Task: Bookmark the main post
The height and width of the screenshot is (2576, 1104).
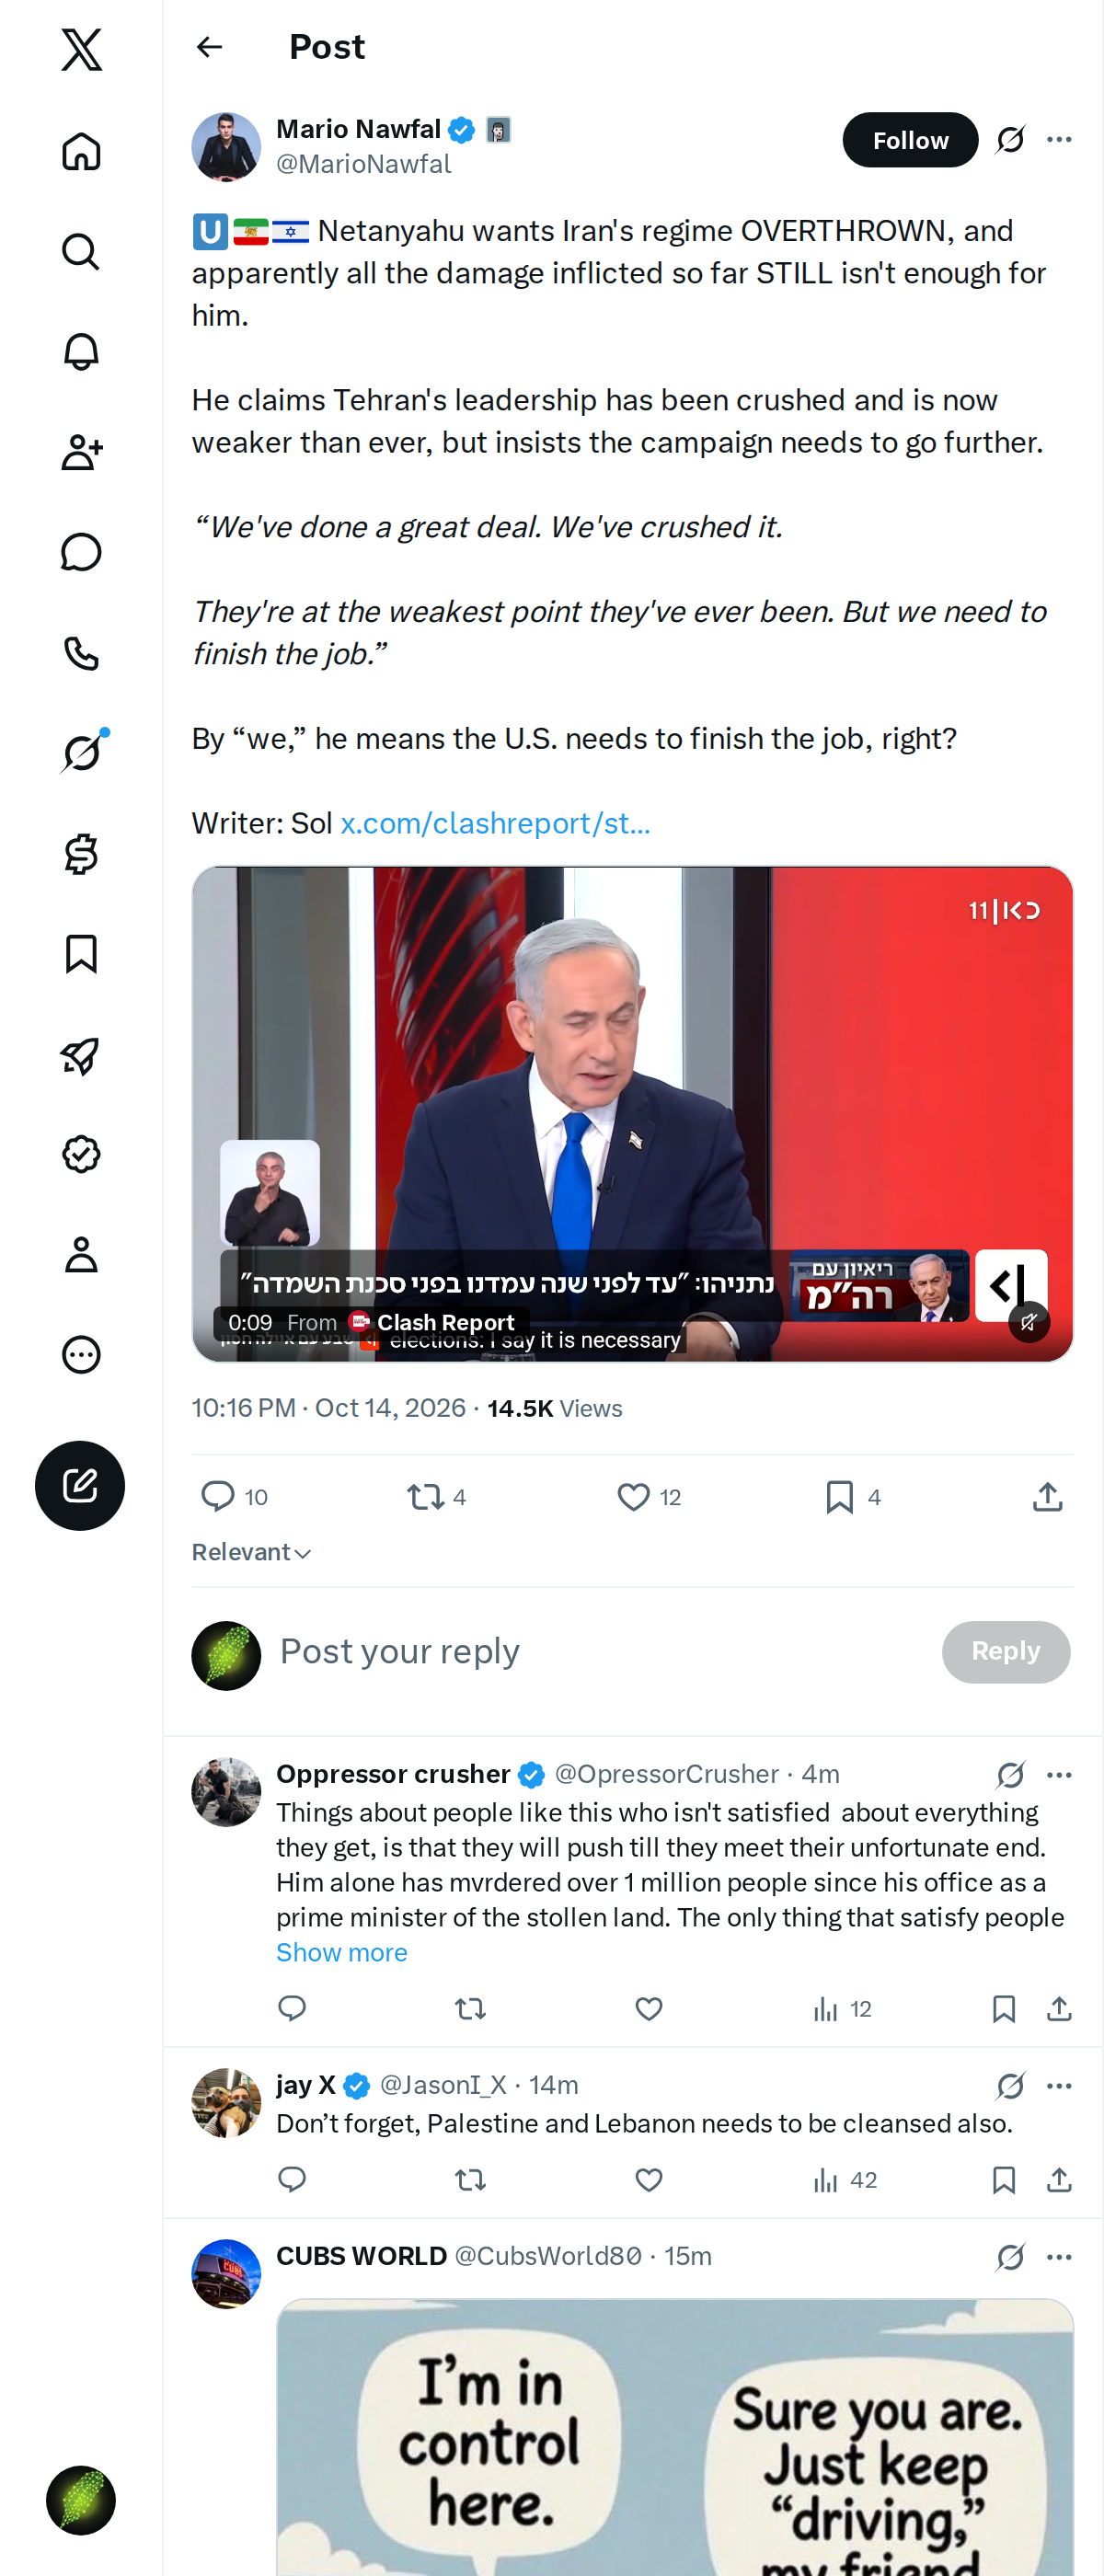Action: pos(853,1496)
